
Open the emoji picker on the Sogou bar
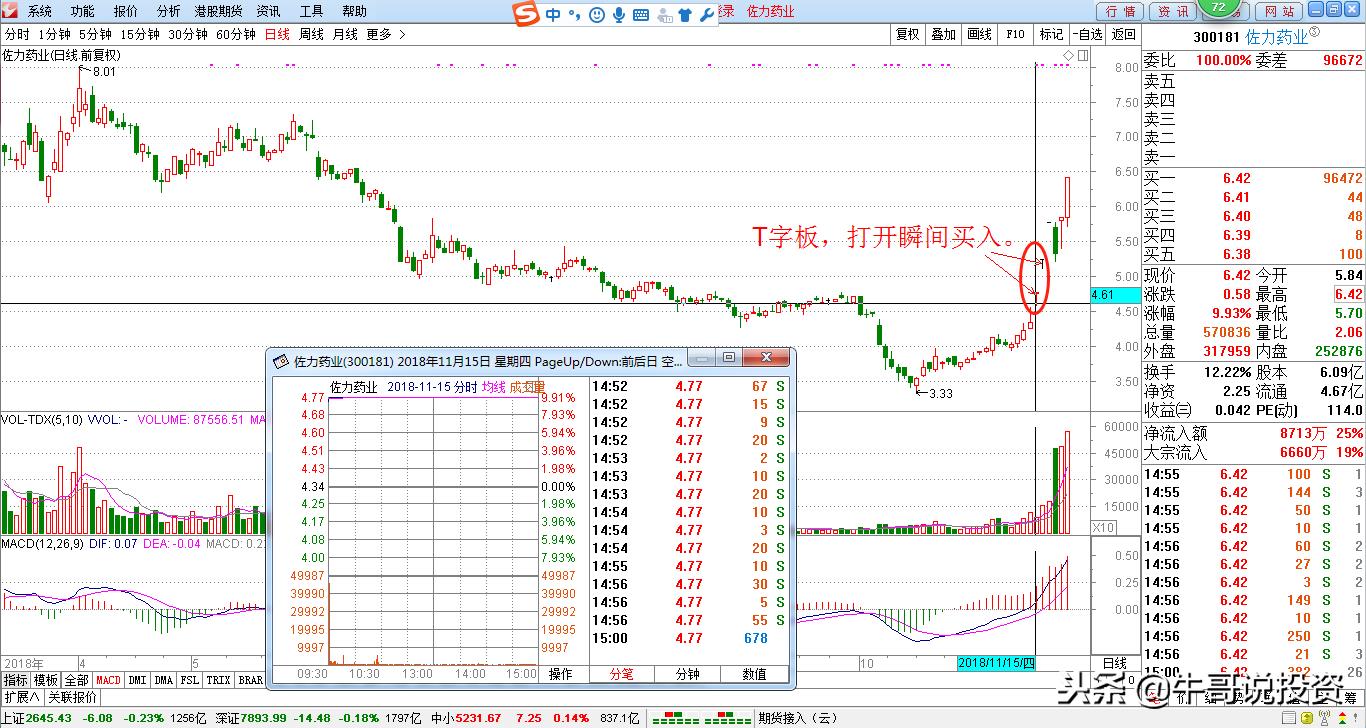tap(597, 13)
